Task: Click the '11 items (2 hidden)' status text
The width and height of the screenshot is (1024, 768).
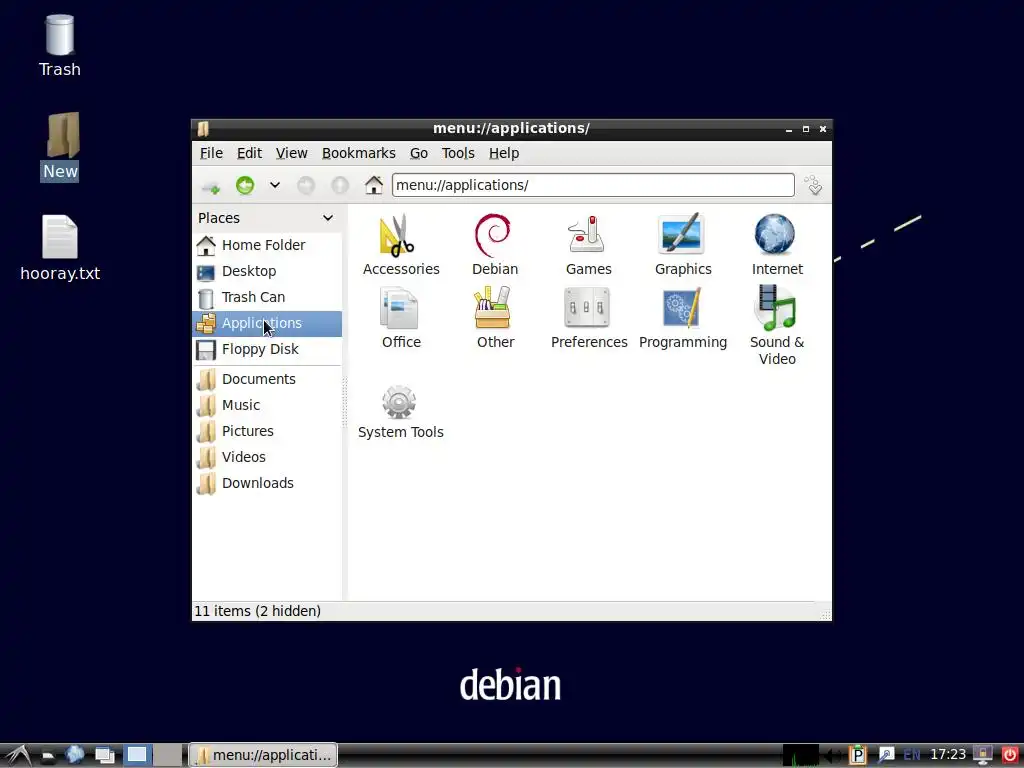Action: 257,611
